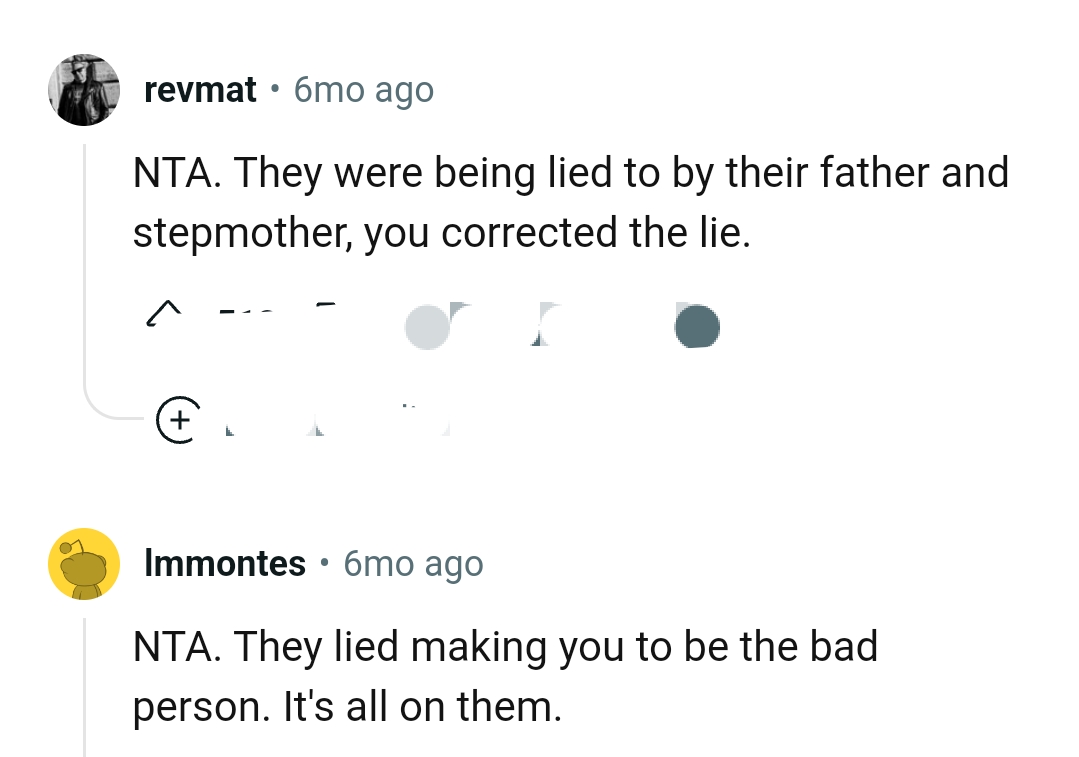Click revmat's profile avatar
This screenshot has width=1079, height=757.
[84, 90]
